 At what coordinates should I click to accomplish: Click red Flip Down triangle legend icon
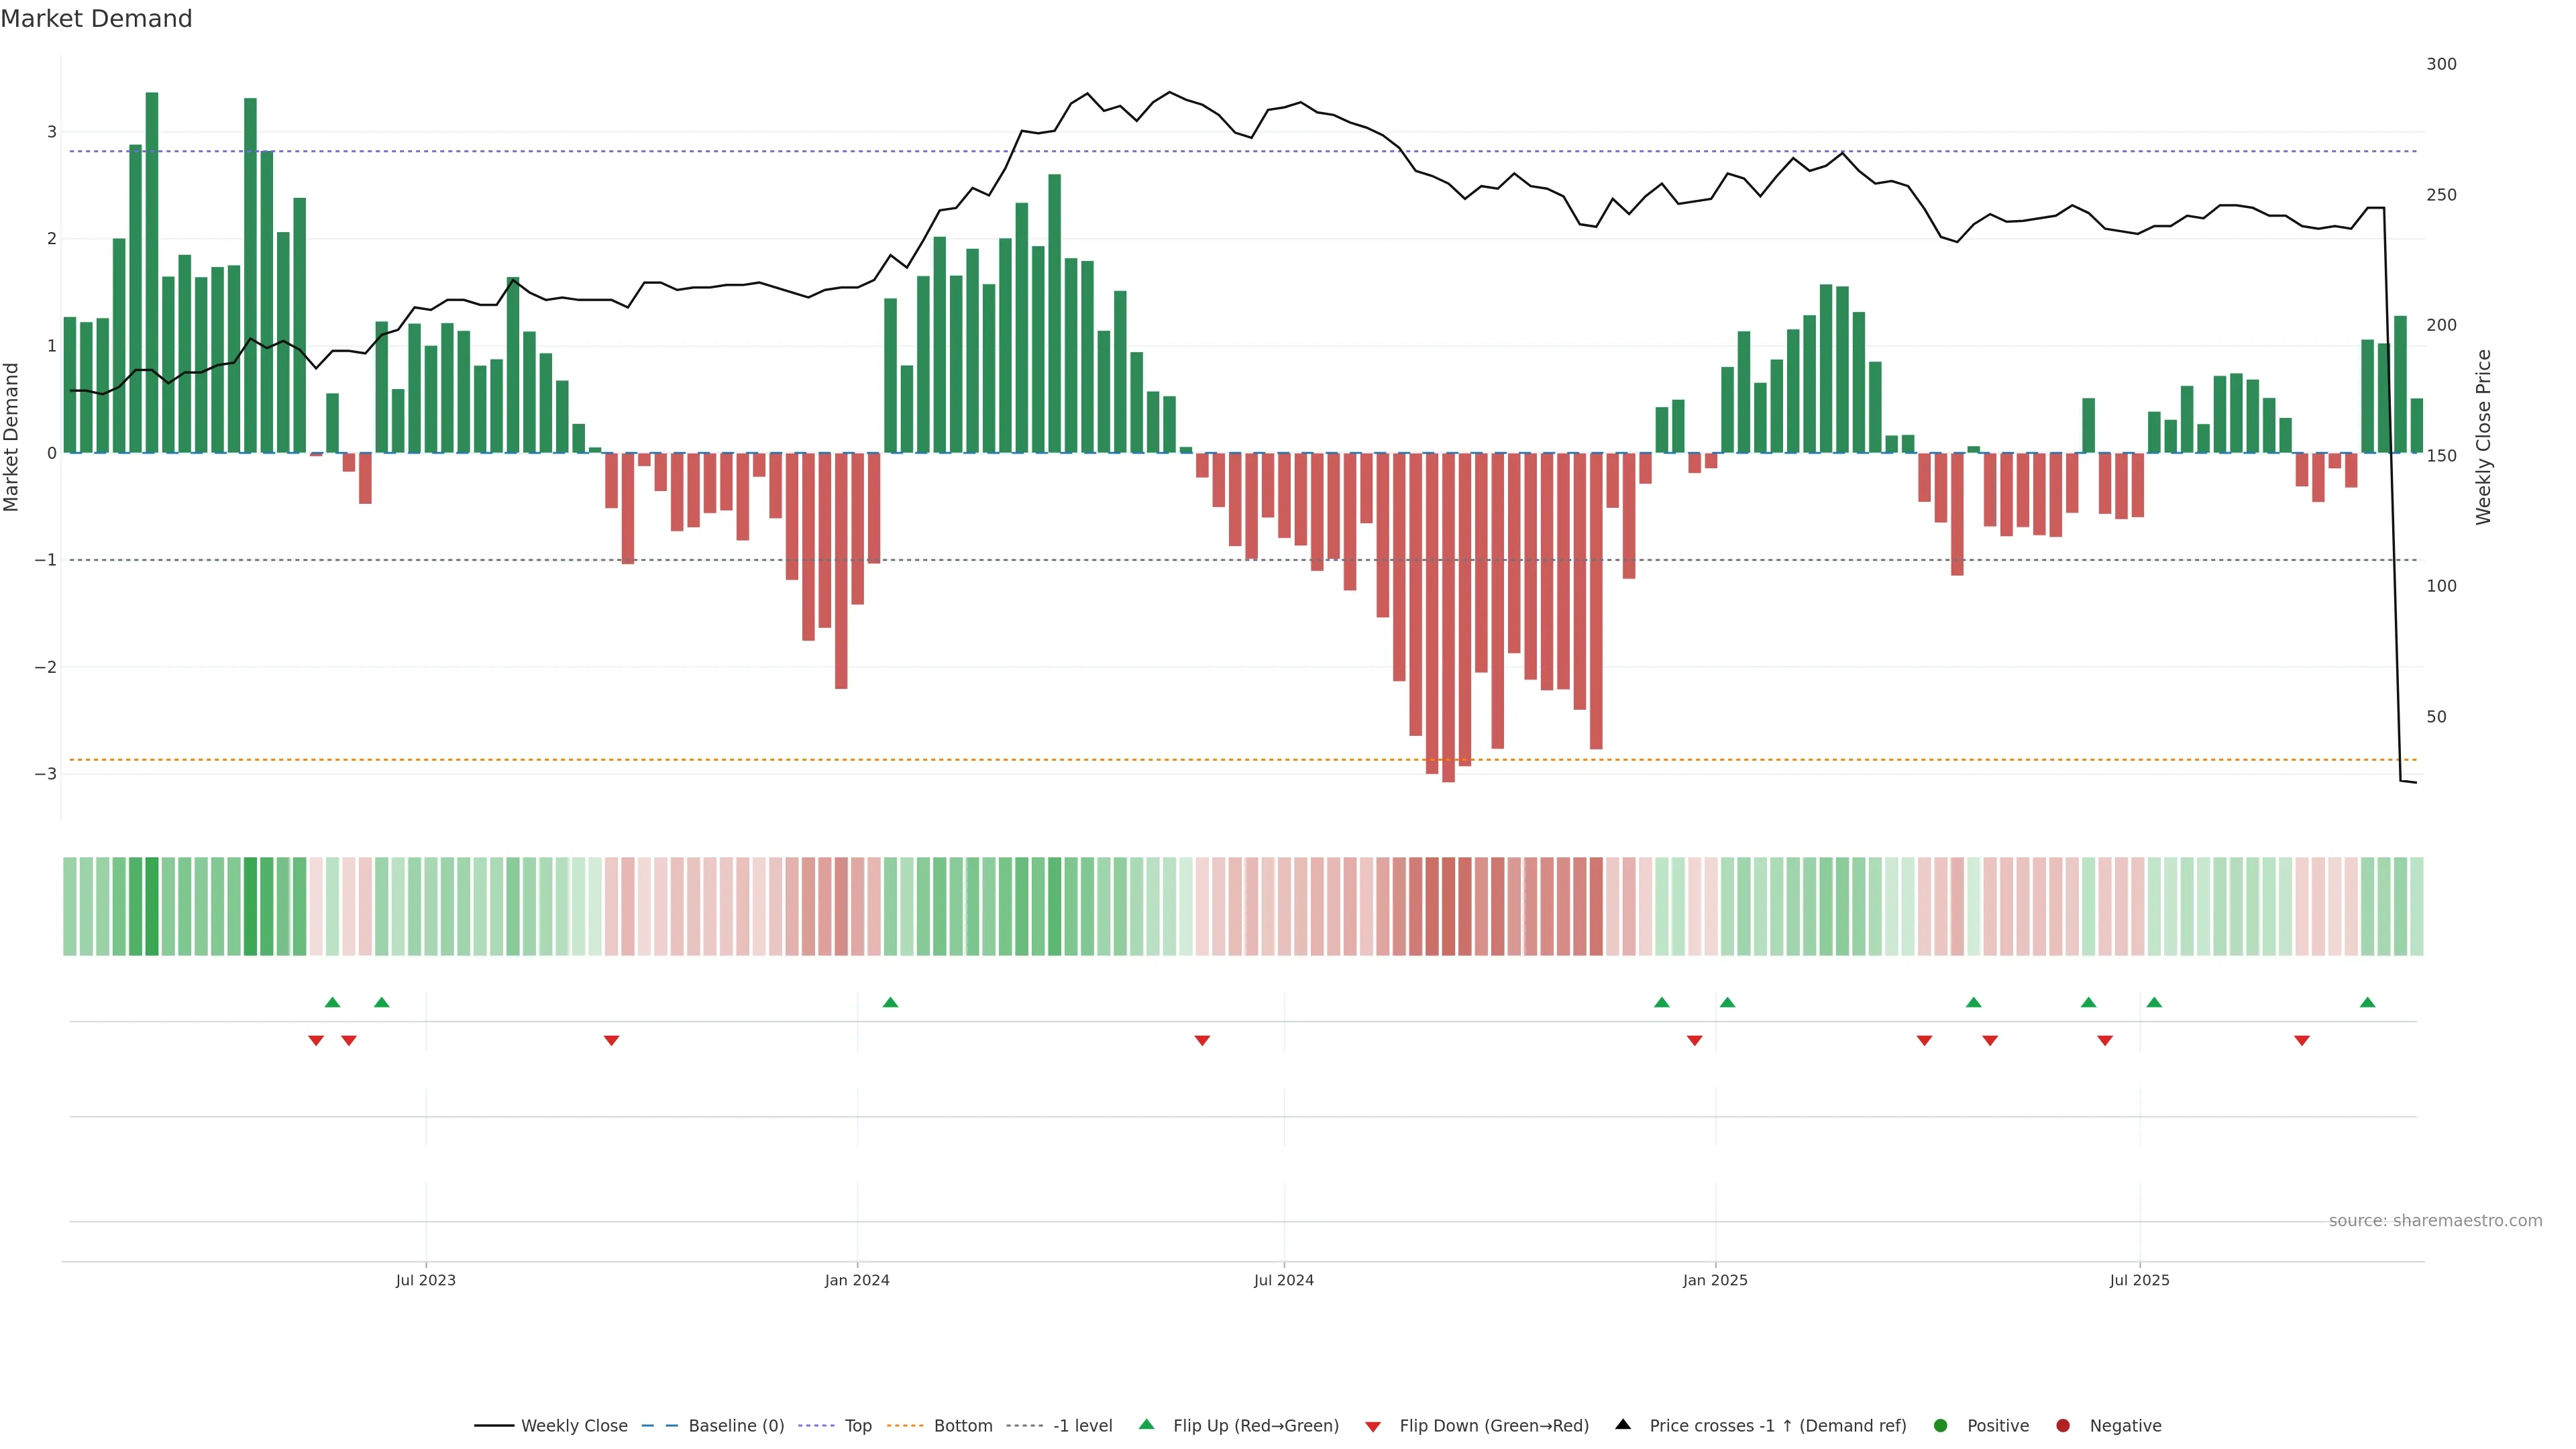[1373, 1426]
